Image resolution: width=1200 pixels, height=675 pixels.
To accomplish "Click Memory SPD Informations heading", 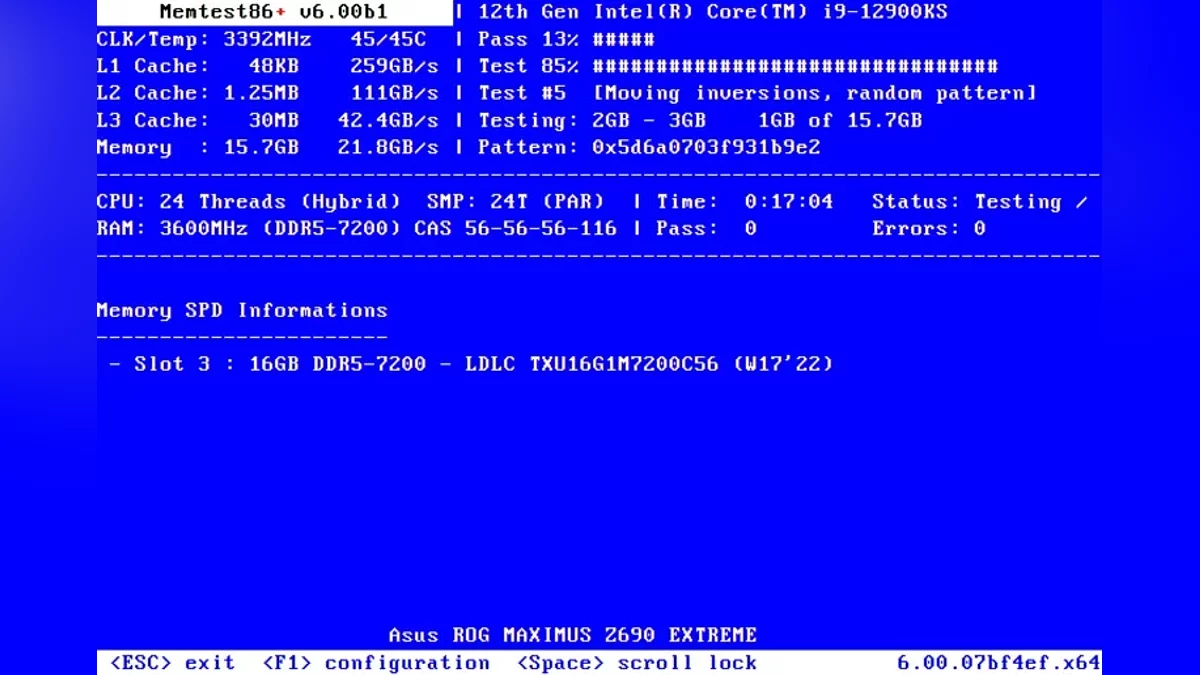I will coord(241,310).
